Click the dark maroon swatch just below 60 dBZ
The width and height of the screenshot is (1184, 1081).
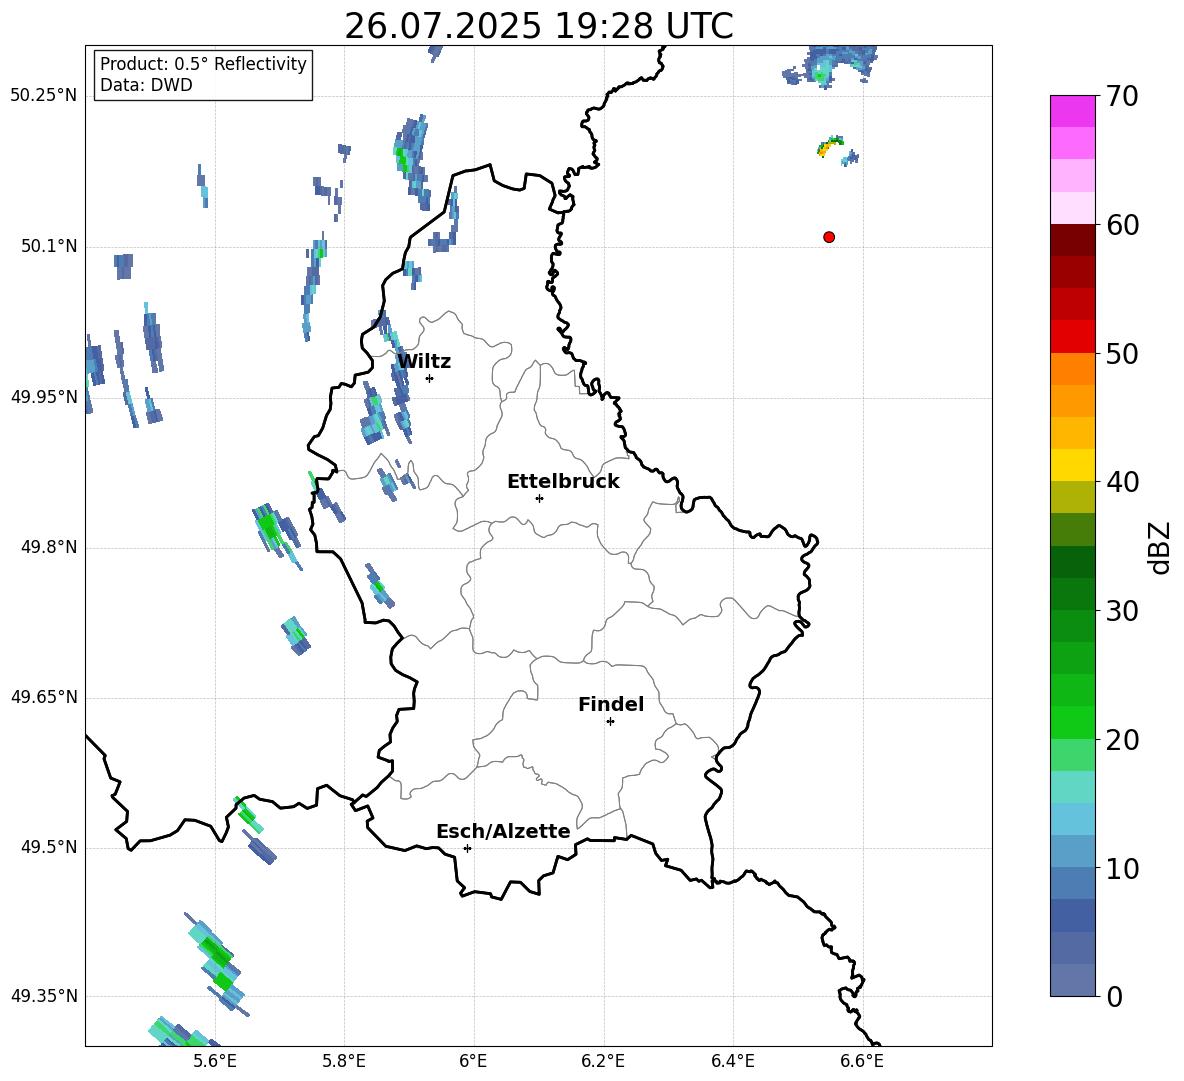1072,240
